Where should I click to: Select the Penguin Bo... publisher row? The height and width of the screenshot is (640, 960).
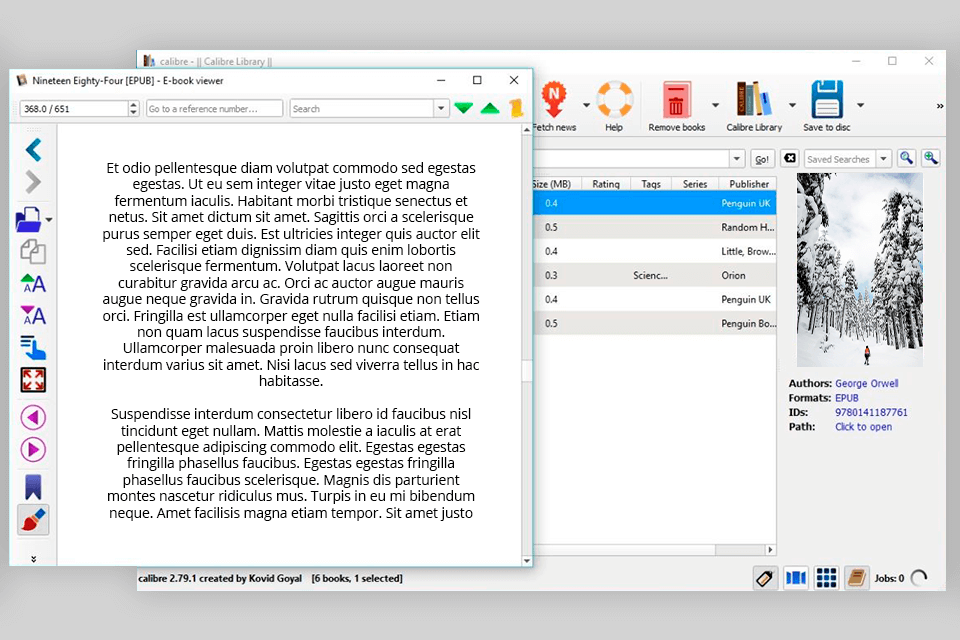[x=654, y=323]
